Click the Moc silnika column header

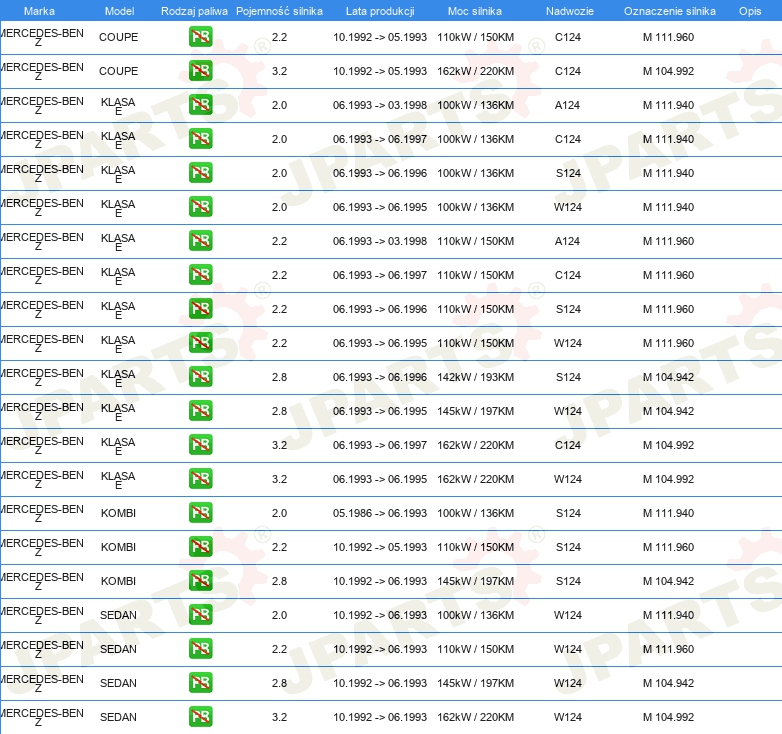pos(475,11)
